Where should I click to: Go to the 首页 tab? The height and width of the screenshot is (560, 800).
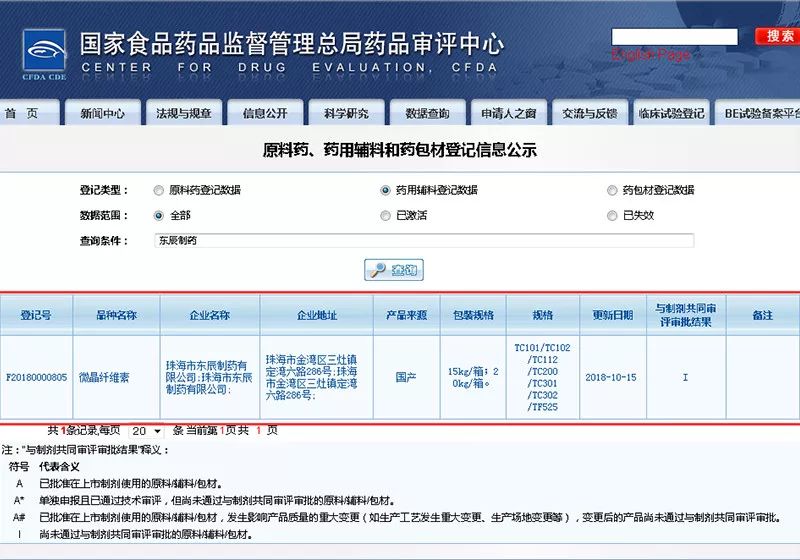(28, 113)
